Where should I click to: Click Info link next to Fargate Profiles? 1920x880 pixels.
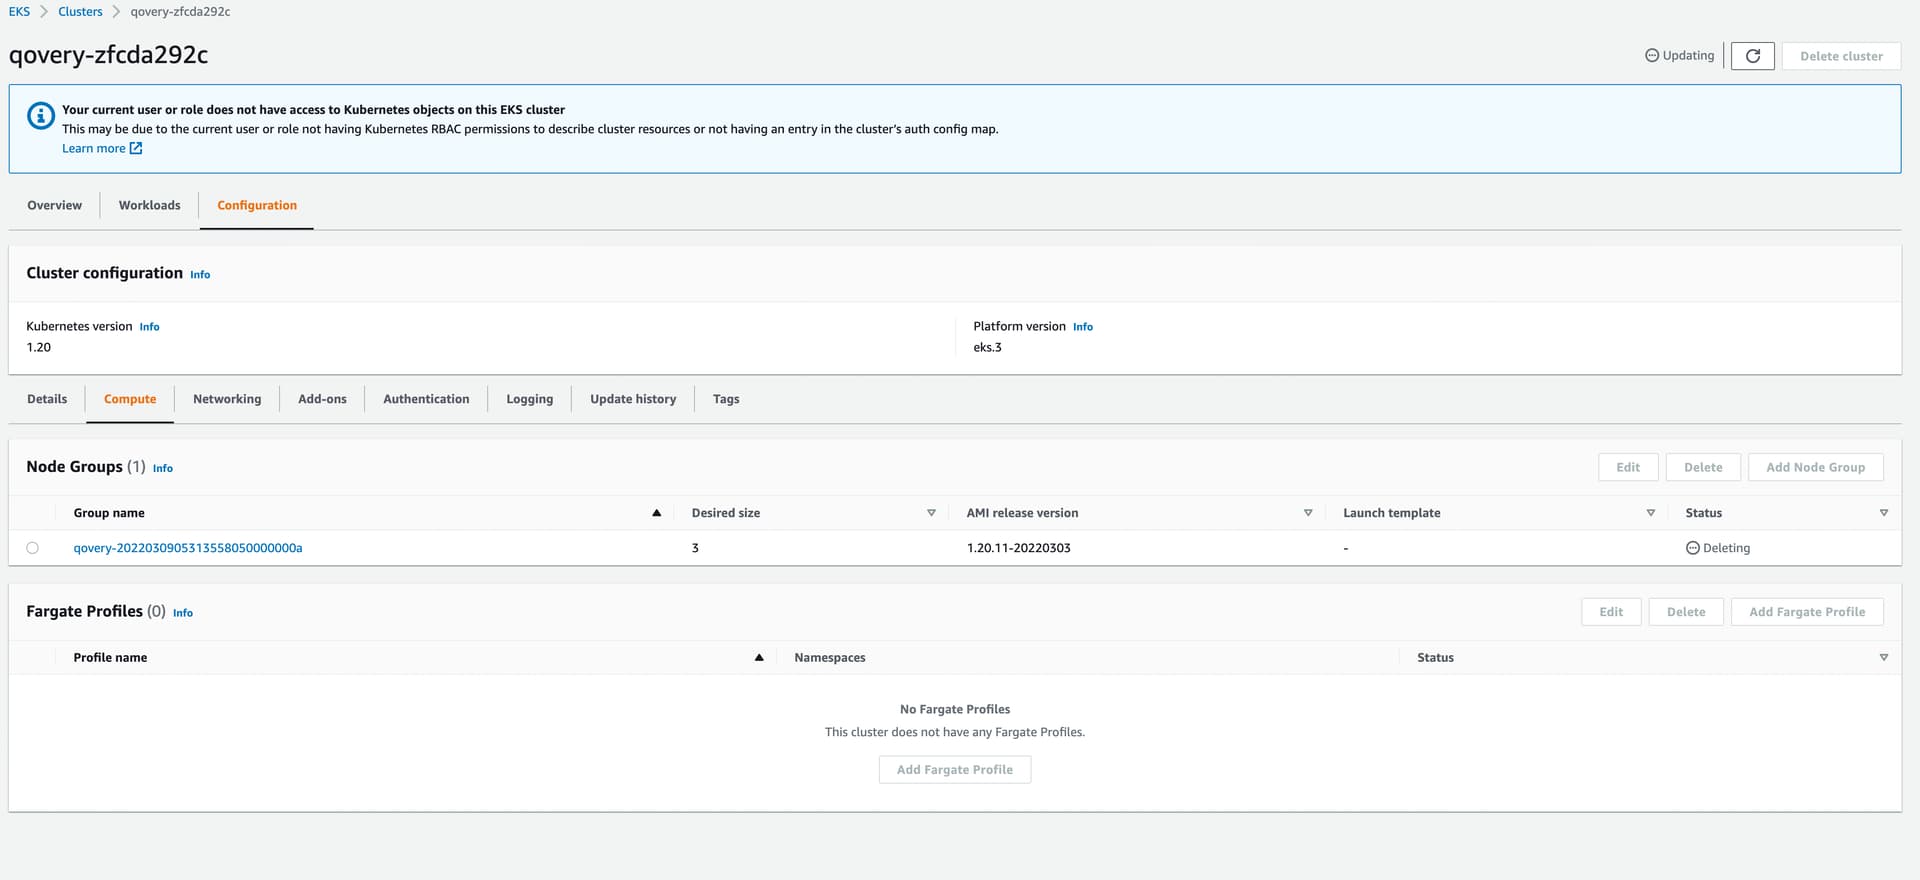click(x=183, y=613)
